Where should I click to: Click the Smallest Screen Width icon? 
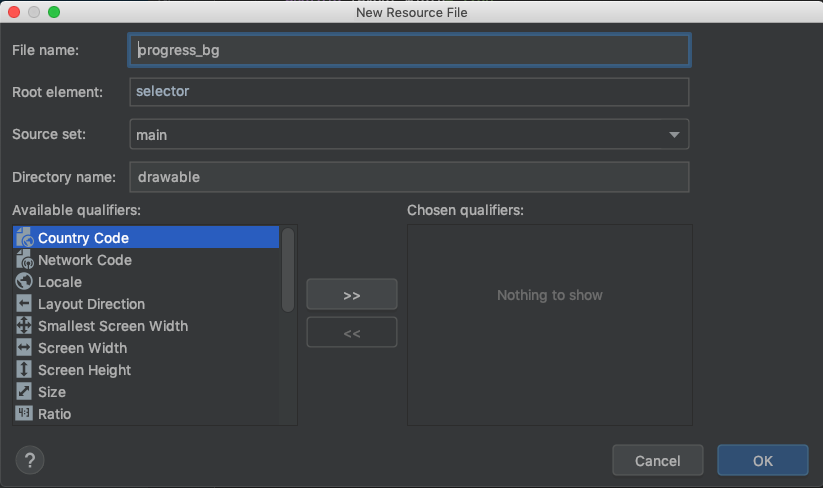[24, 326]
